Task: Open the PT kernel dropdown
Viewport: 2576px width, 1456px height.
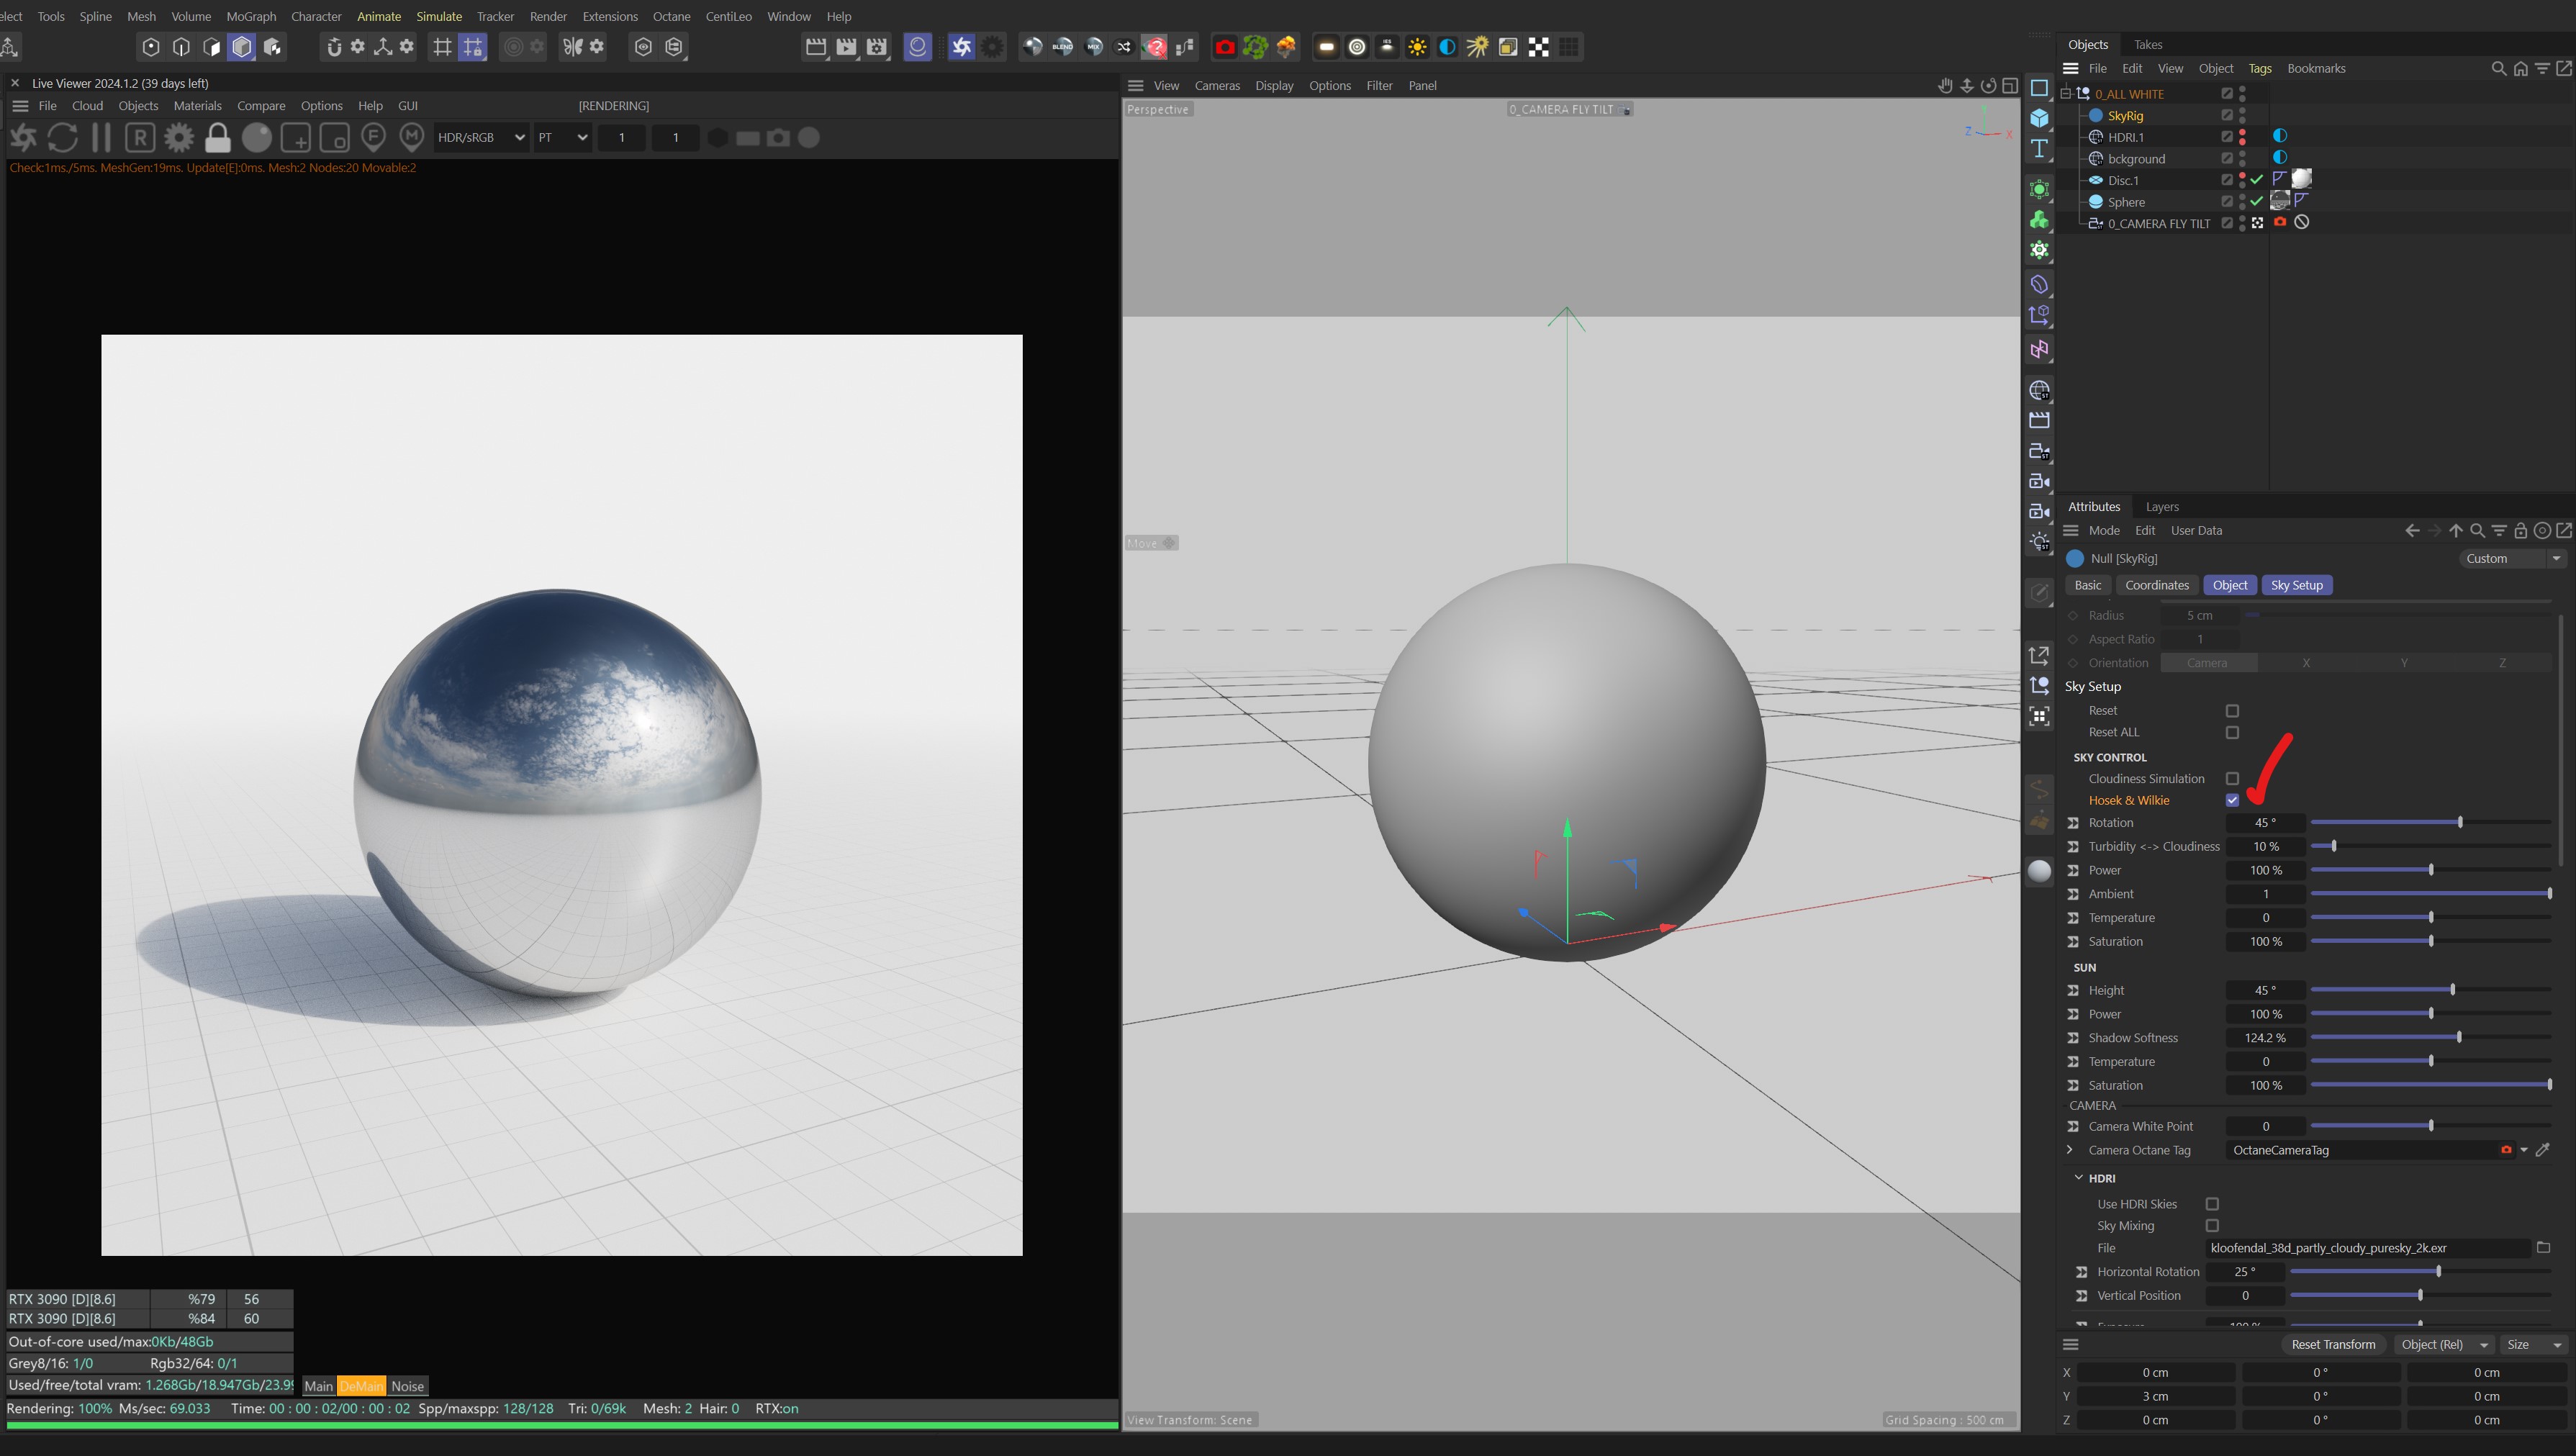Action: pos(562,137)
